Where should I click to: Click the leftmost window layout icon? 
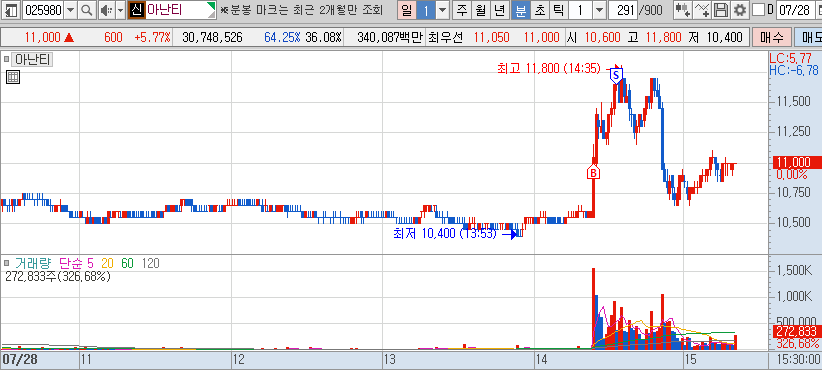click(x=12, y=10)
